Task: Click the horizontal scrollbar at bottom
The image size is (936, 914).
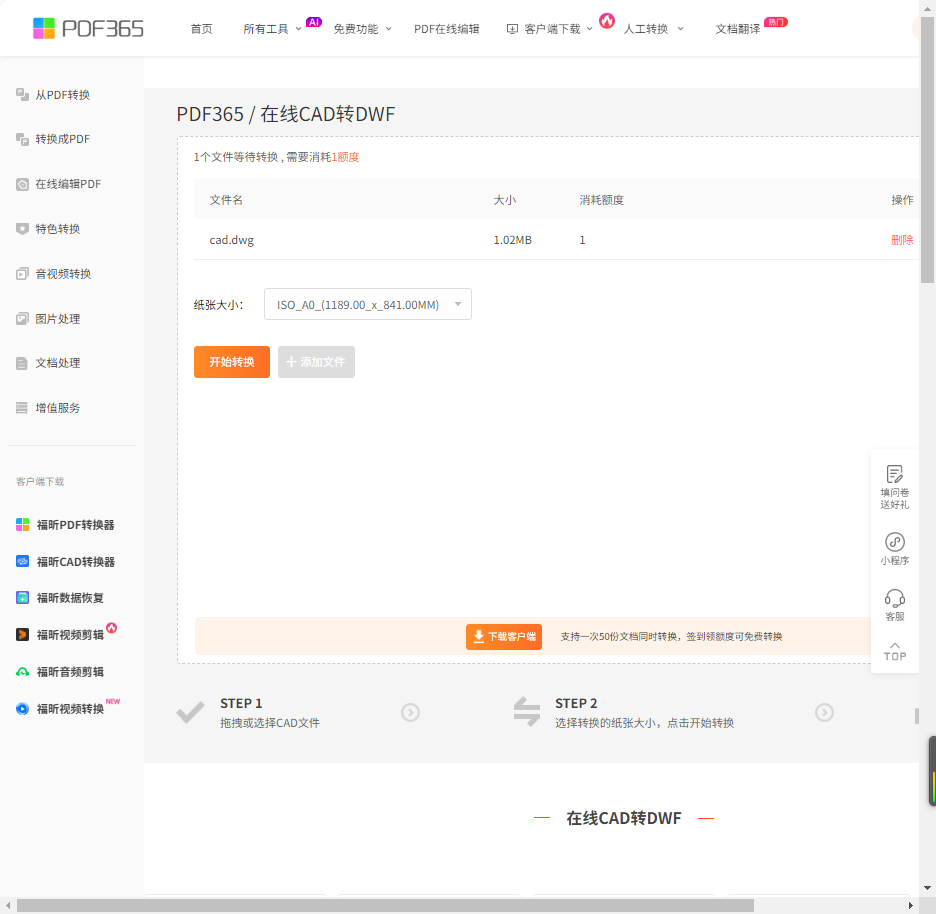Action: coord(385,906)
